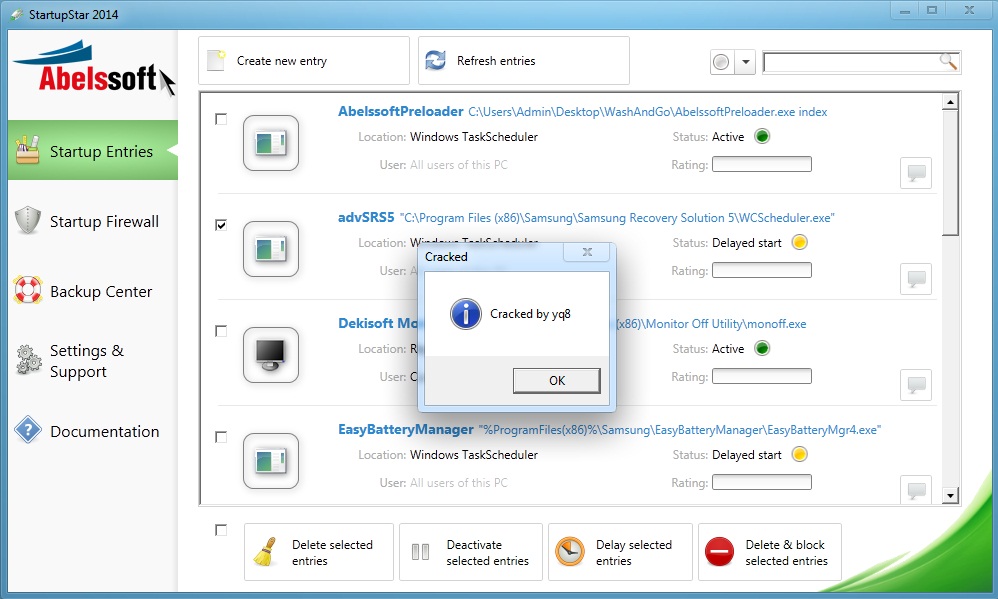Click the blue info icon in the dialog
998x599 pixels.
pos(466,314)
